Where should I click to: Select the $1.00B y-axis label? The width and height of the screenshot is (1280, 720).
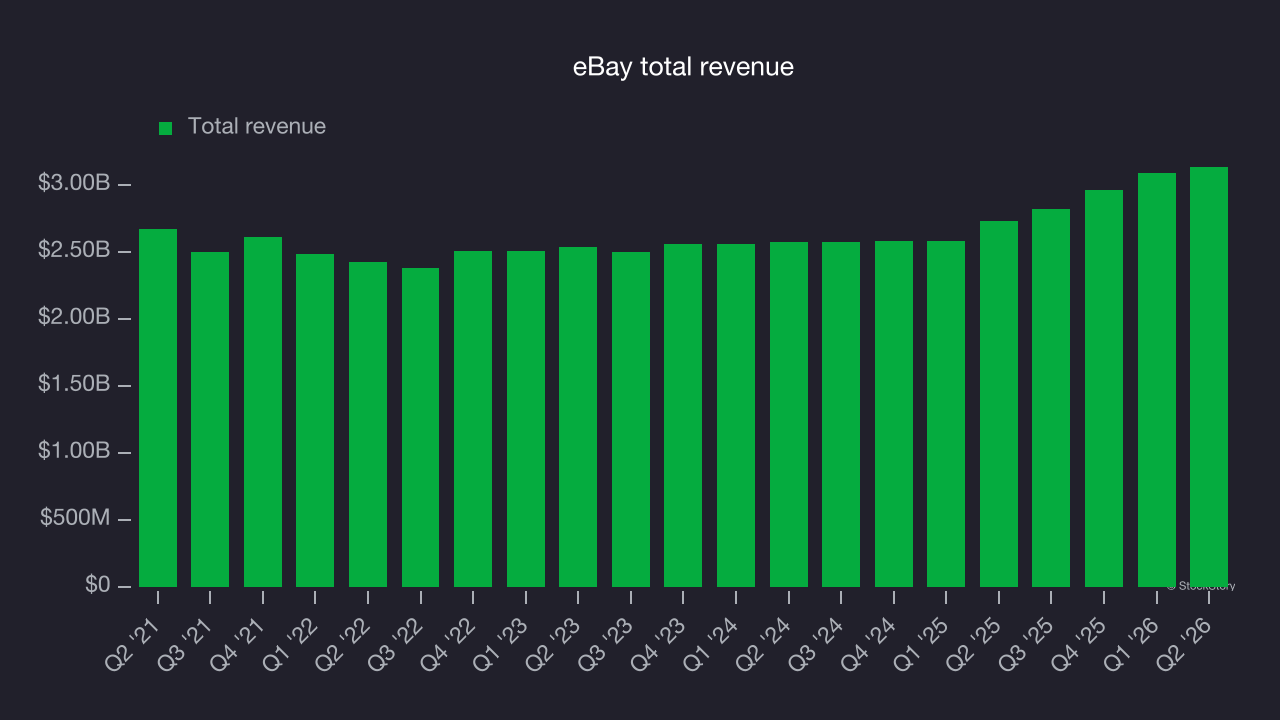pos(74,451)
